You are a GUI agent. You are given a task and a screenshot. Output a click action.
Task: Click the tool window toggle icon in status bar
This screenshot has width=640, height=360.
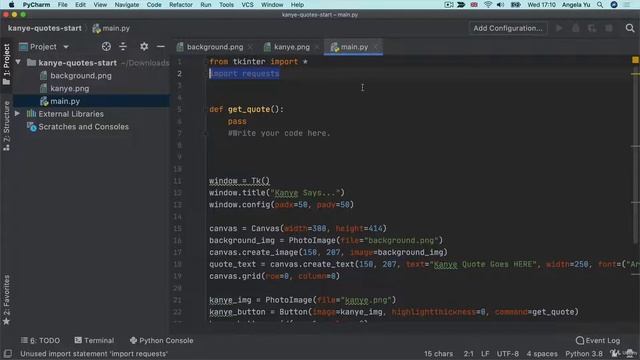[x=7, y=353]
